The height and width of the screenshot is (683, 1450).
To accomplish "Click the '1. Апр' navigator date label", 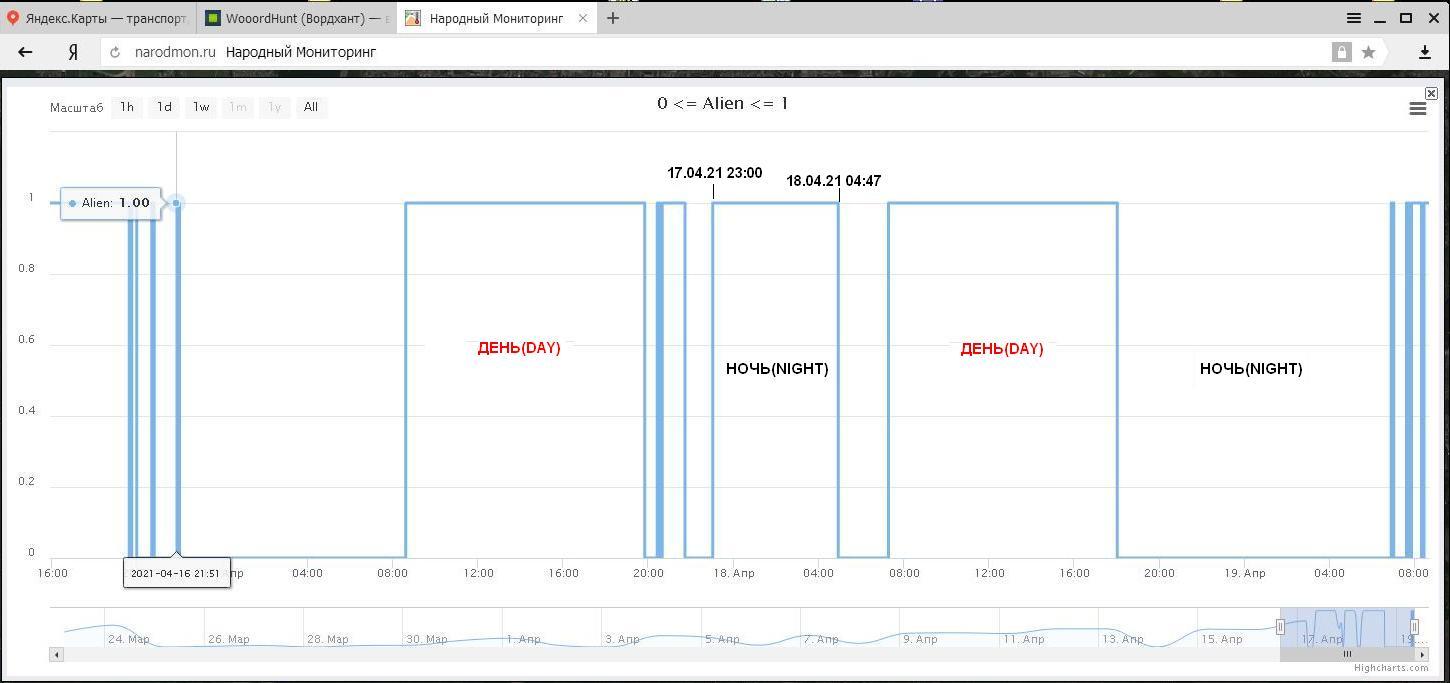I will (x=524, y=639).
